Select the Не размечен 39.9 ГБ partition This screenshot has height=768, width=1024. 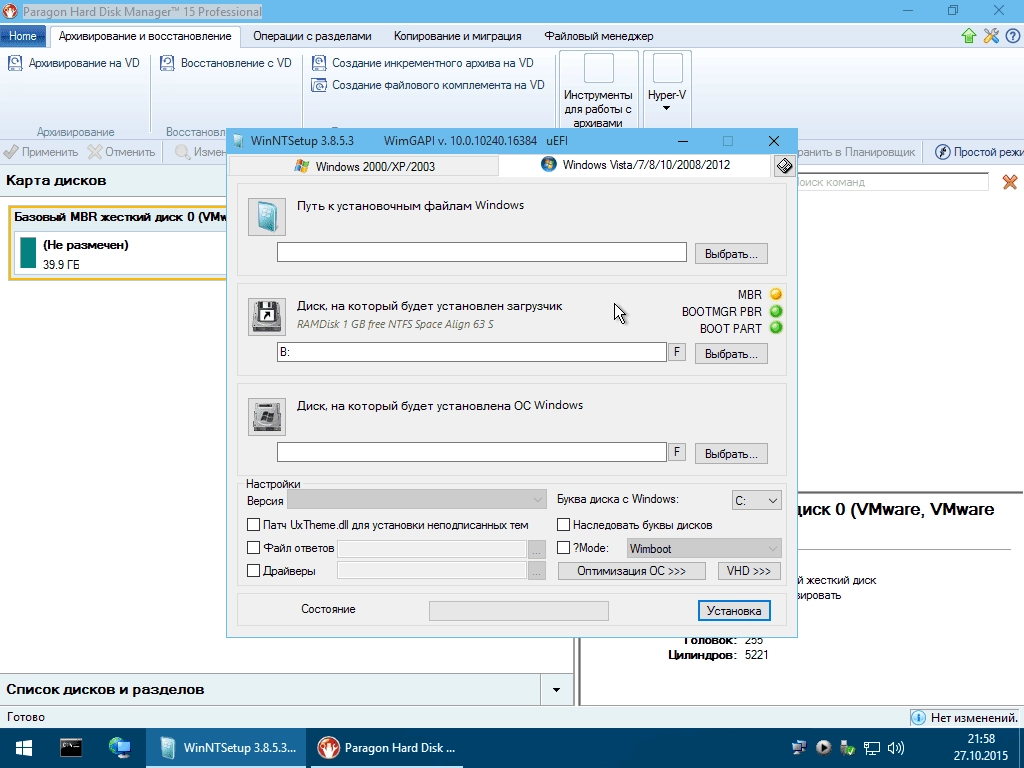[120, 253]
